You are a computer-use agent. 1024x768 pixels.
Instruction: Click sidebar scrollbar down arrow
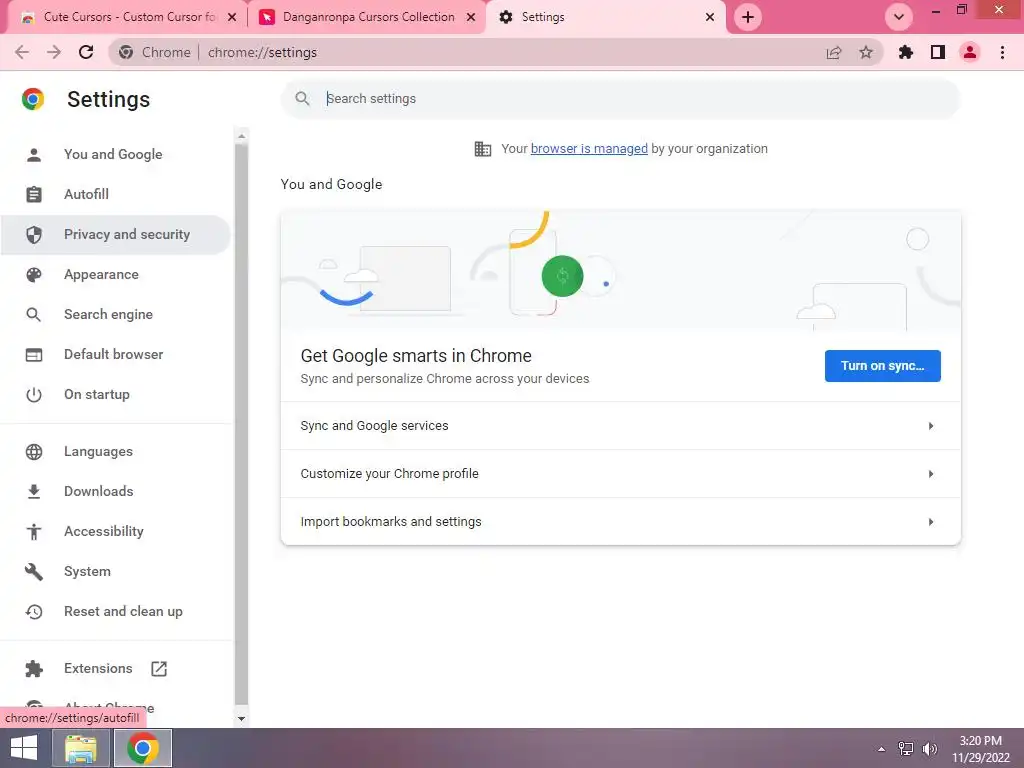(241, 718)
